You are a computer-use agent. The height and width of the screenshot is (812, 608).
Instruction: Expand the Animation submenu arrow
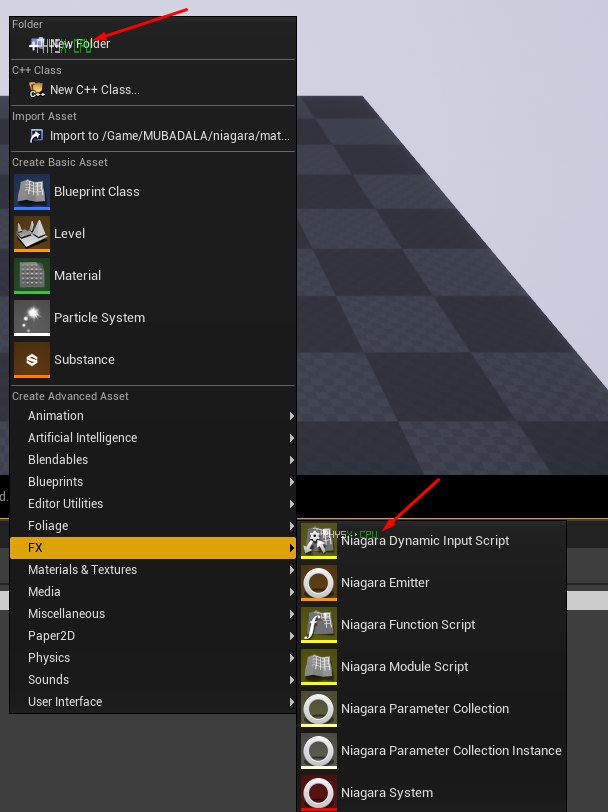tap(292, 416)
